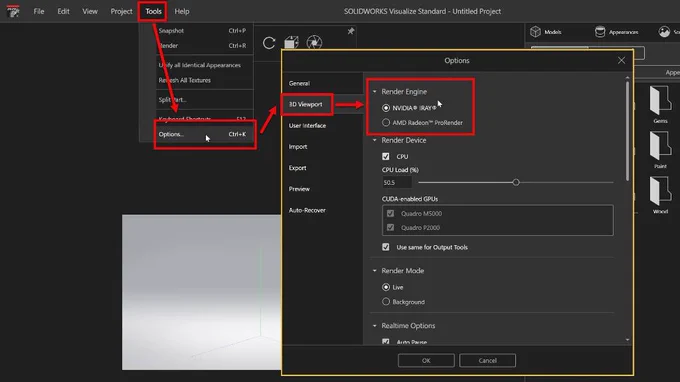Screen dimensions: 680x382
Task: Open the File menu
Action: (x=39, y=11)
